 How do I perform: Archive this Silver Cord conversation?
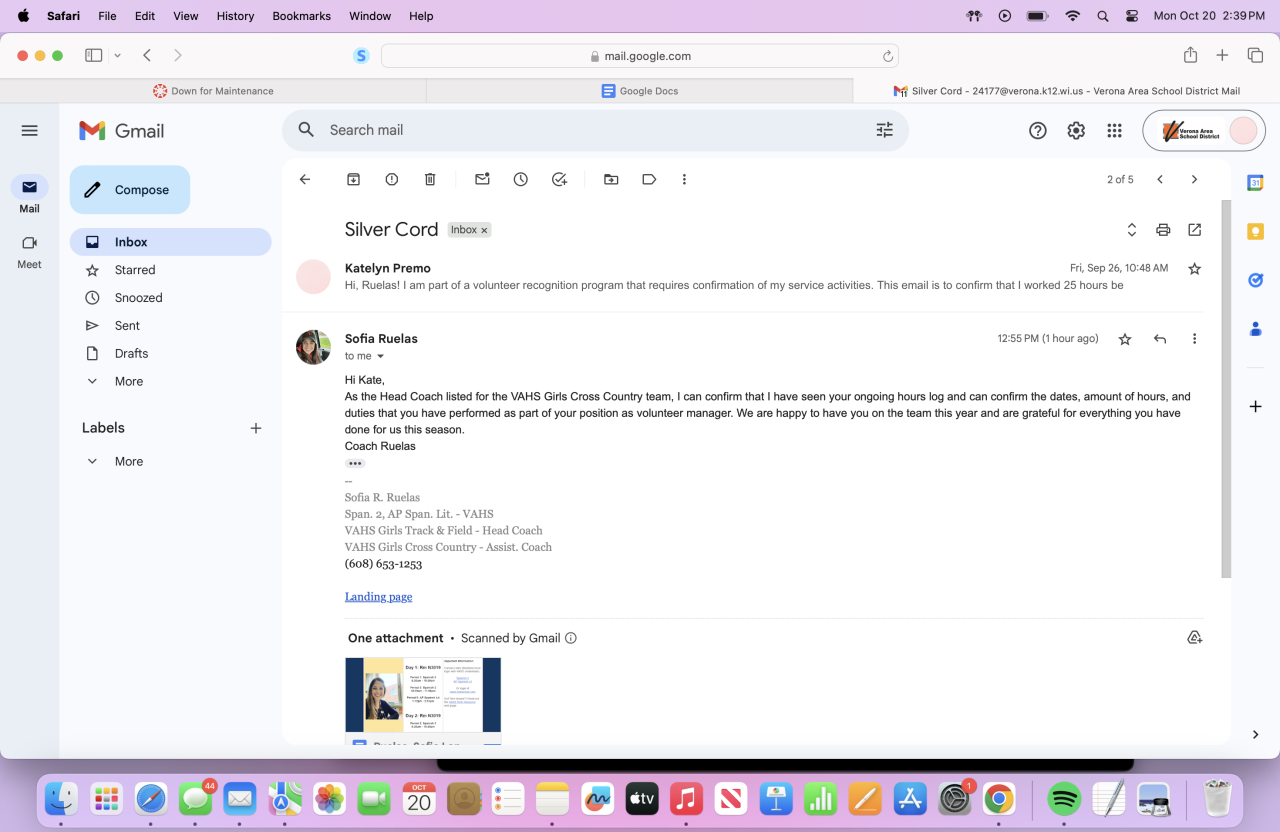pos(353,179)
